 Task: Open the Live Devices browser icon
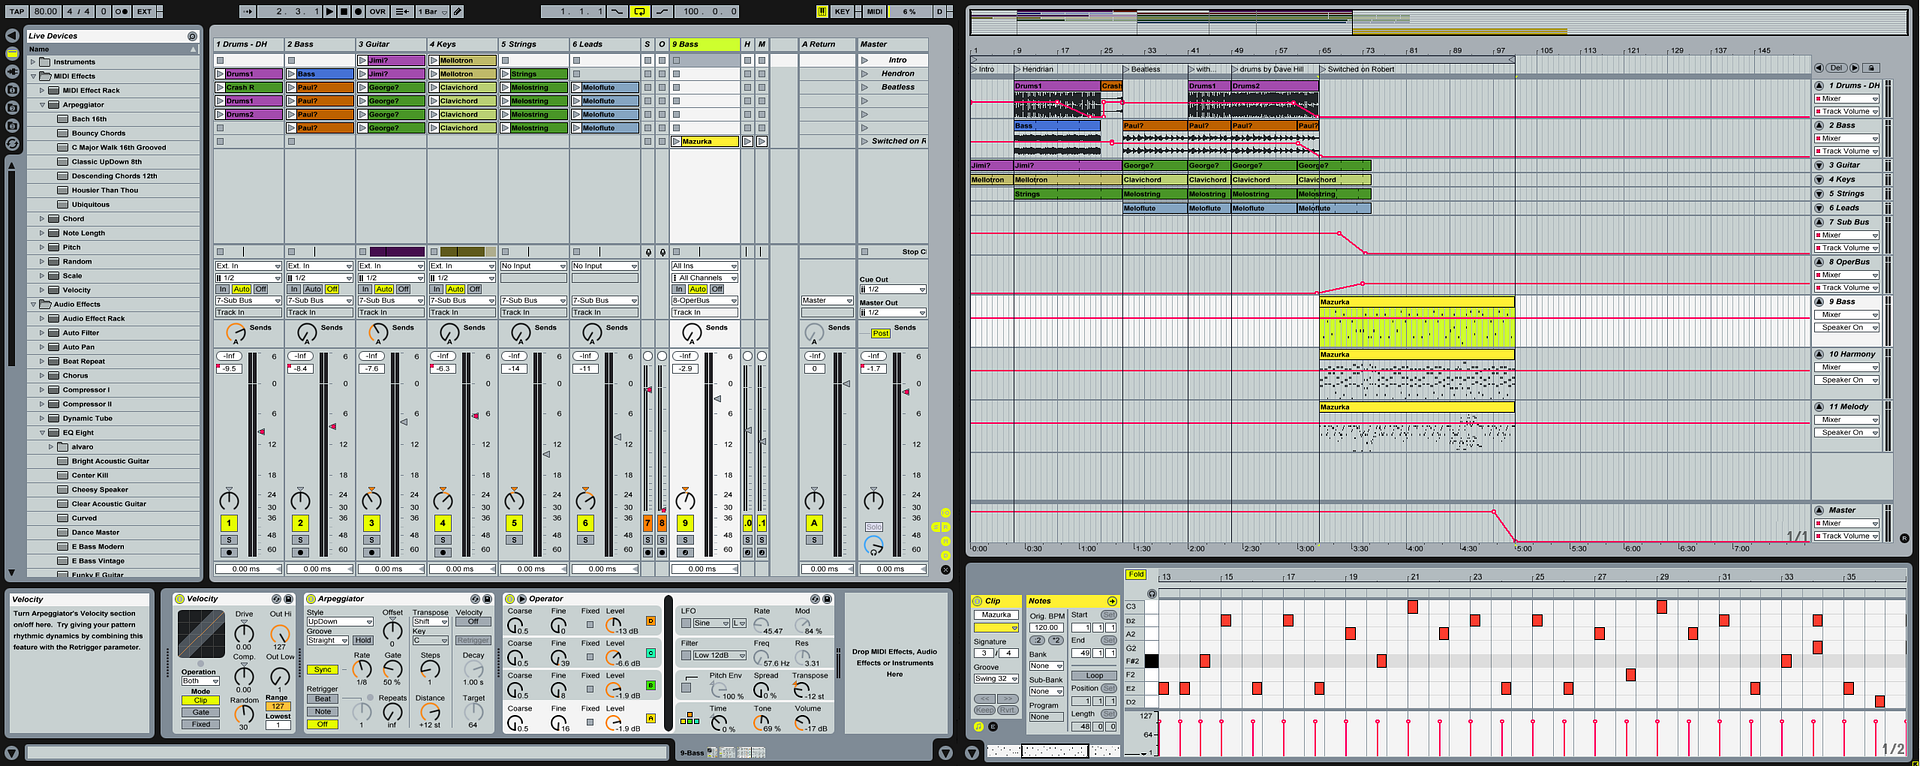12,53
